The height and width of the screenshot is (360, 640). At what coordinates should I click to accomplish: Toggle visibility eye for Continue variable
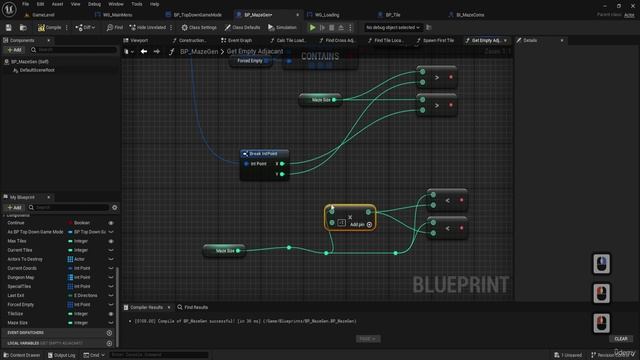(111, 223)
